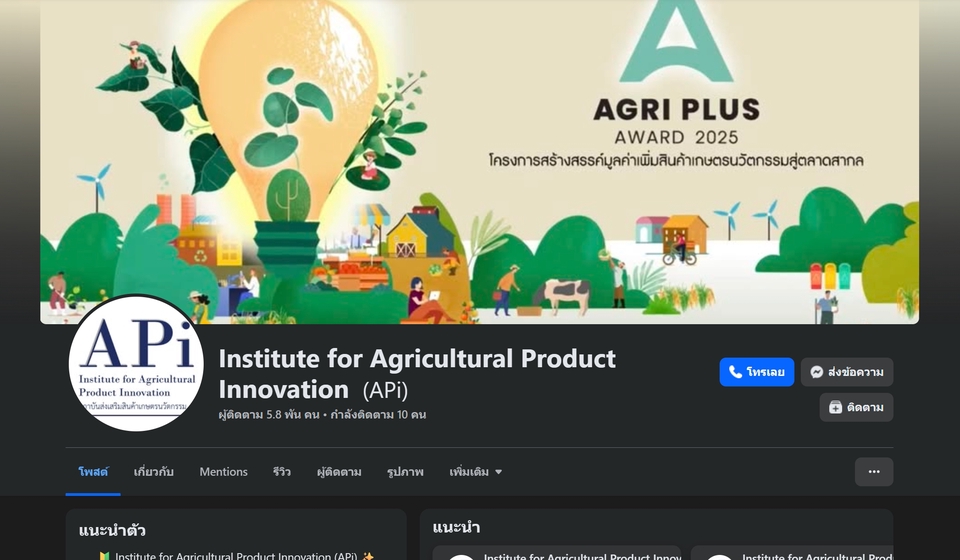The image size is (960, 560).
Task: Open the three-dots page options menu
Action: click(874, 472)
